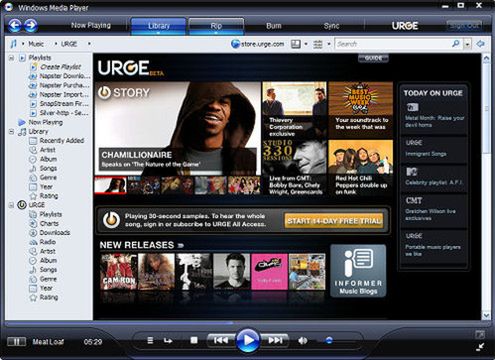Click the search magnifier icon
The image size is (495, 360).
point(456,44)
